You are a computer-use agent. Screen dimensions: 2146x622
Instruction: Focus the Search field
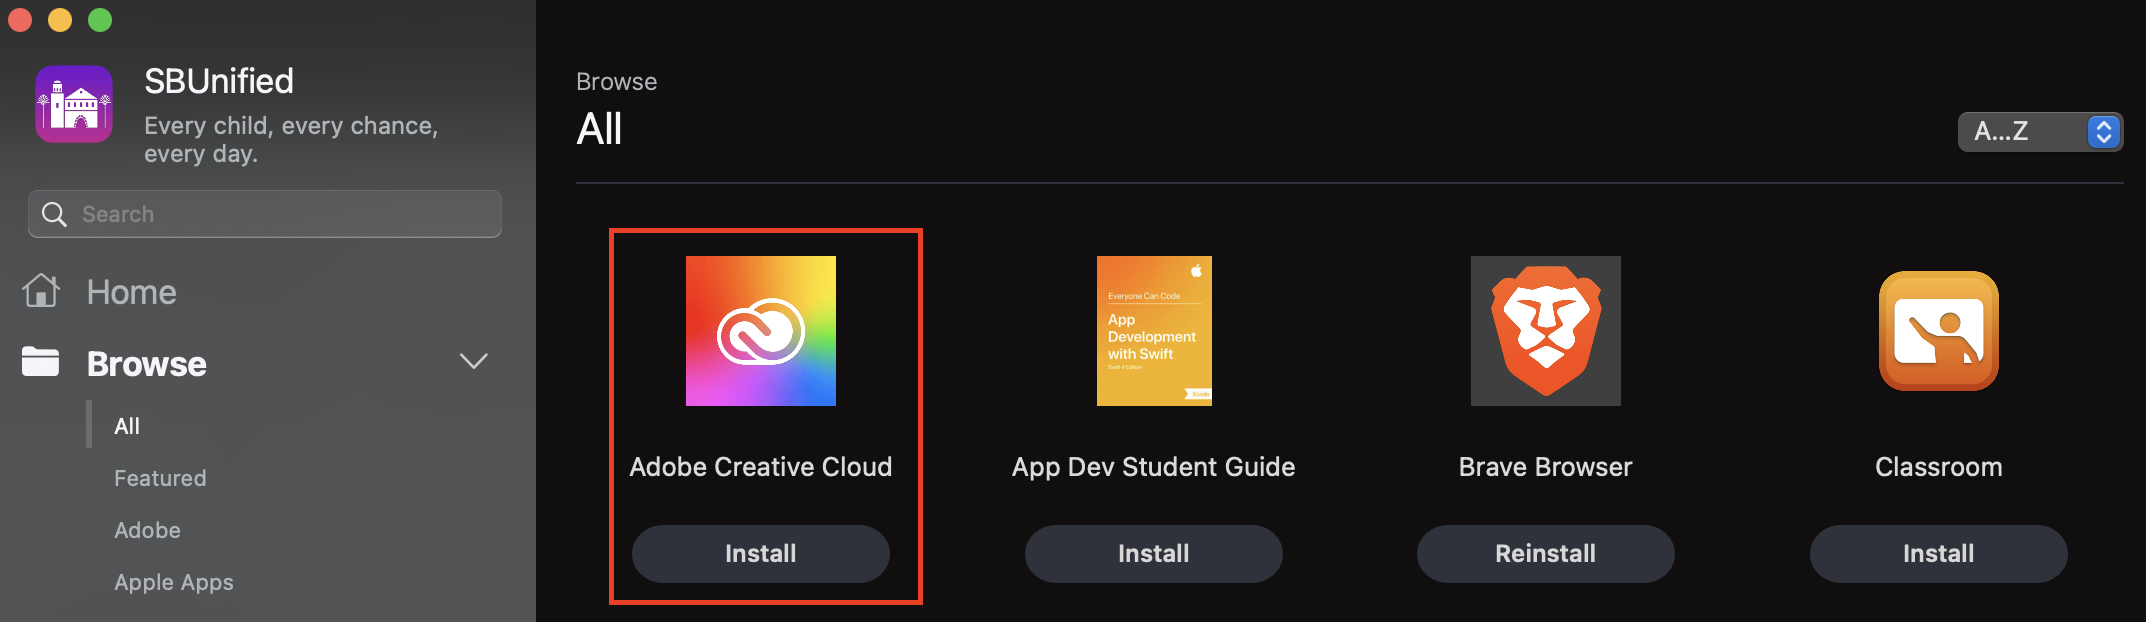265,214
